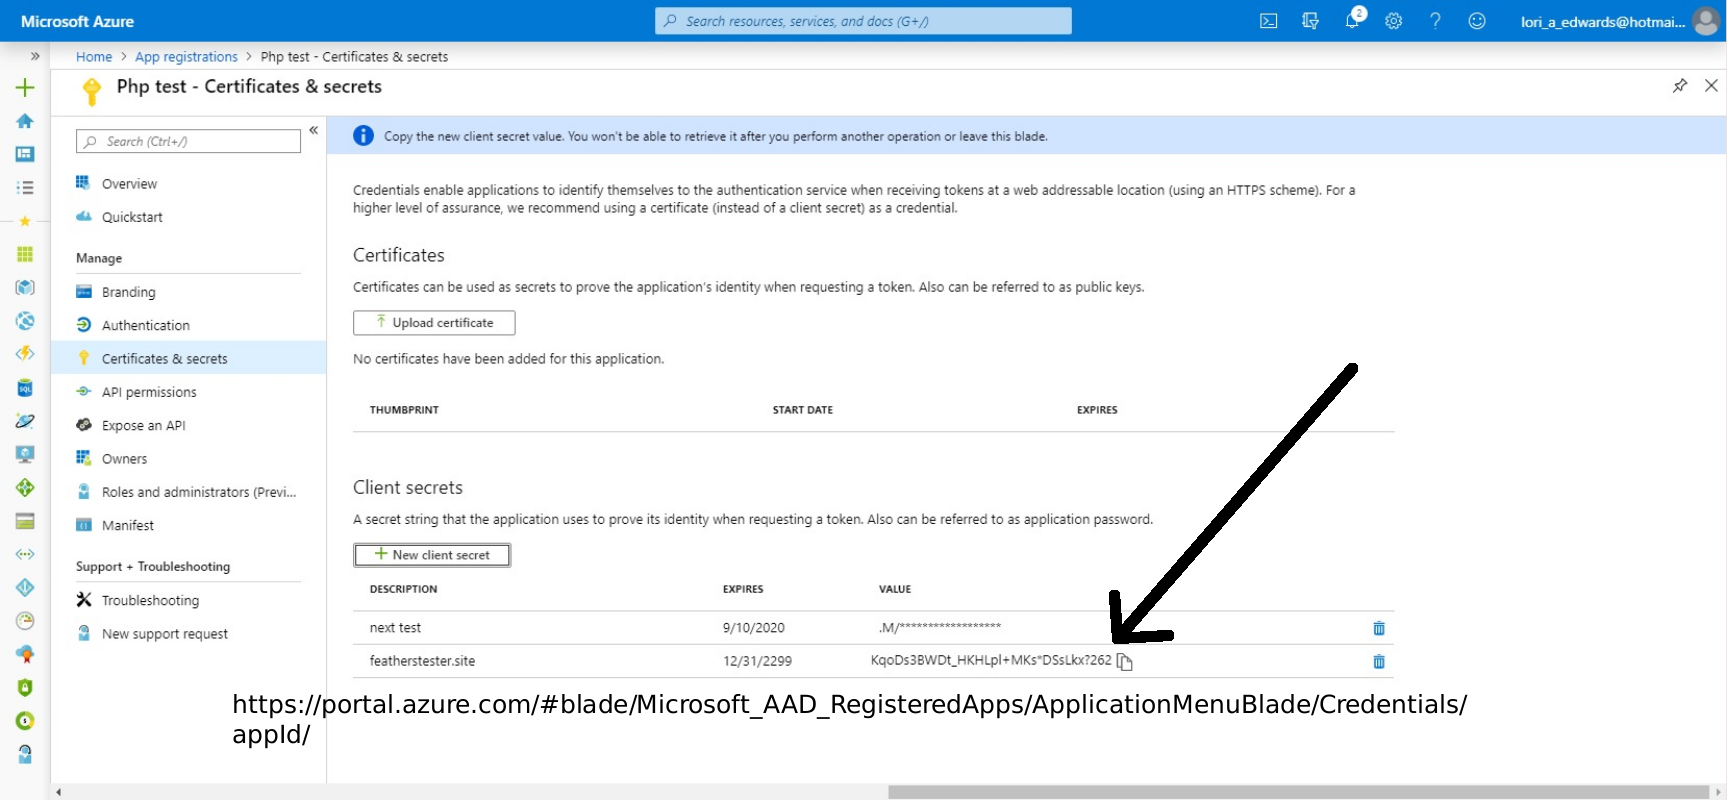Open the Monitor gauge icon in sidebar

25,621
